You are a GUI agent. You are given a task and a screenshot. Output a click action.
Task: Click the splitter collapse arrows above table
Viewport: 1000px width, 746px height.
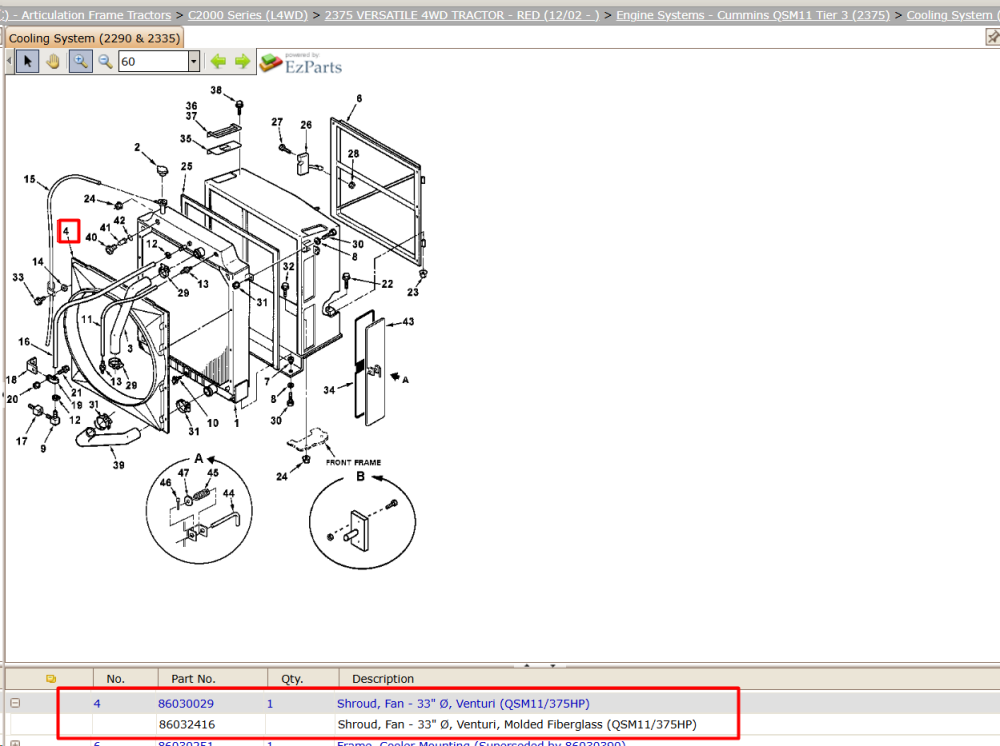pos(540,665)
